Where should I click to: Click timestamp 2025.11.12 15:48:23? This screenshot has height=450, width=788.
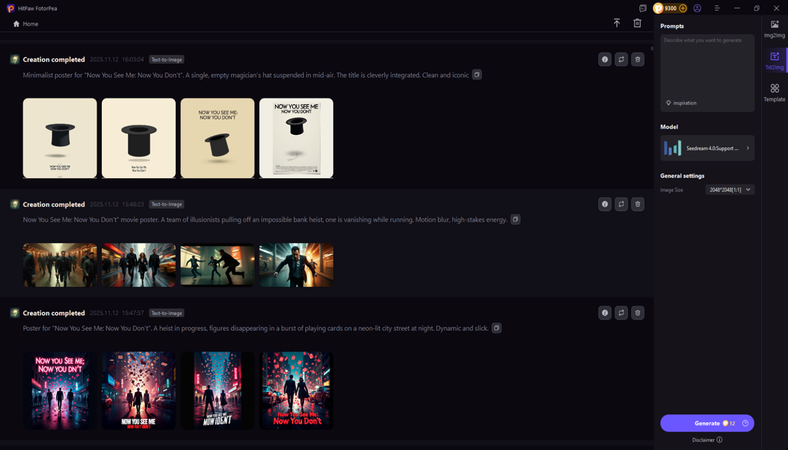pos(117,204)
